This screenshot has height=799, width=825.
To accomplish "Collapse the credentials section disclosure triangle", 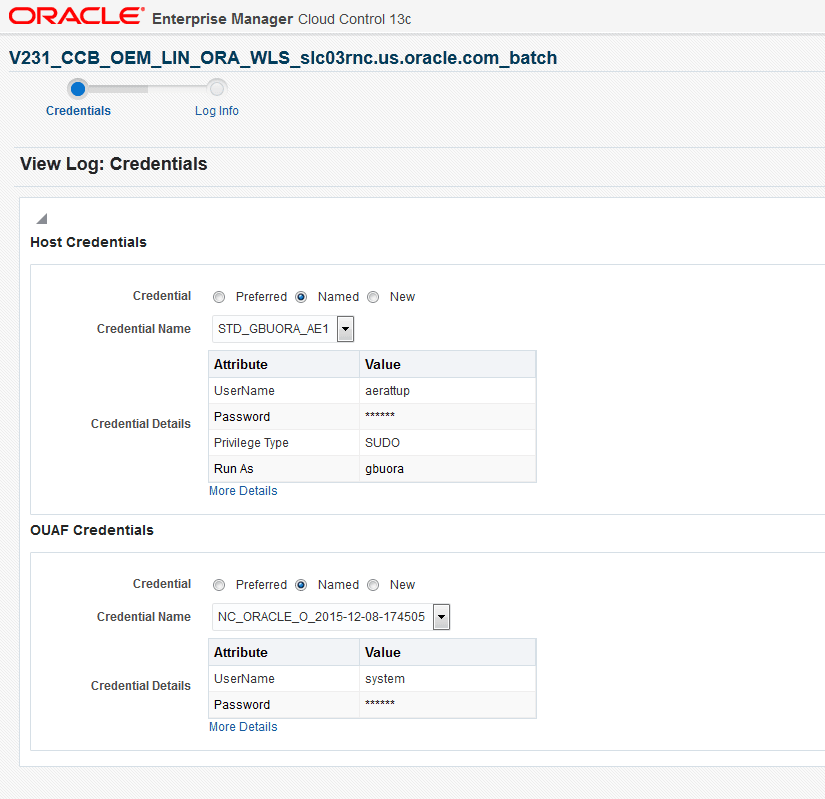I will (x=42, y=218).
